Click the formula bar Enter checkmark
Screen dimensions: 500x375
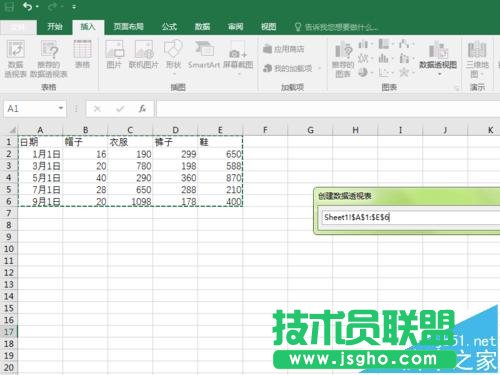click(120, 109)
